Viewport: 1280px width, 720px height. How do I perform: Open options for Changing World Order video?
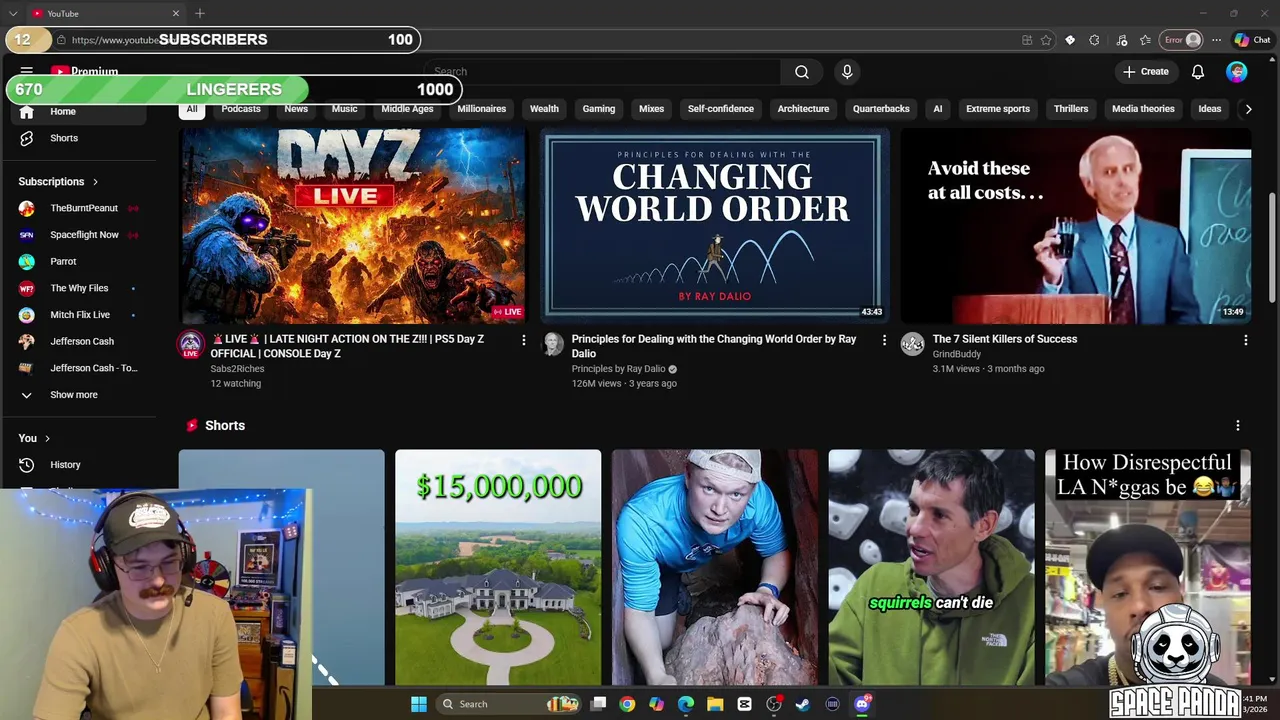[884, 340]
